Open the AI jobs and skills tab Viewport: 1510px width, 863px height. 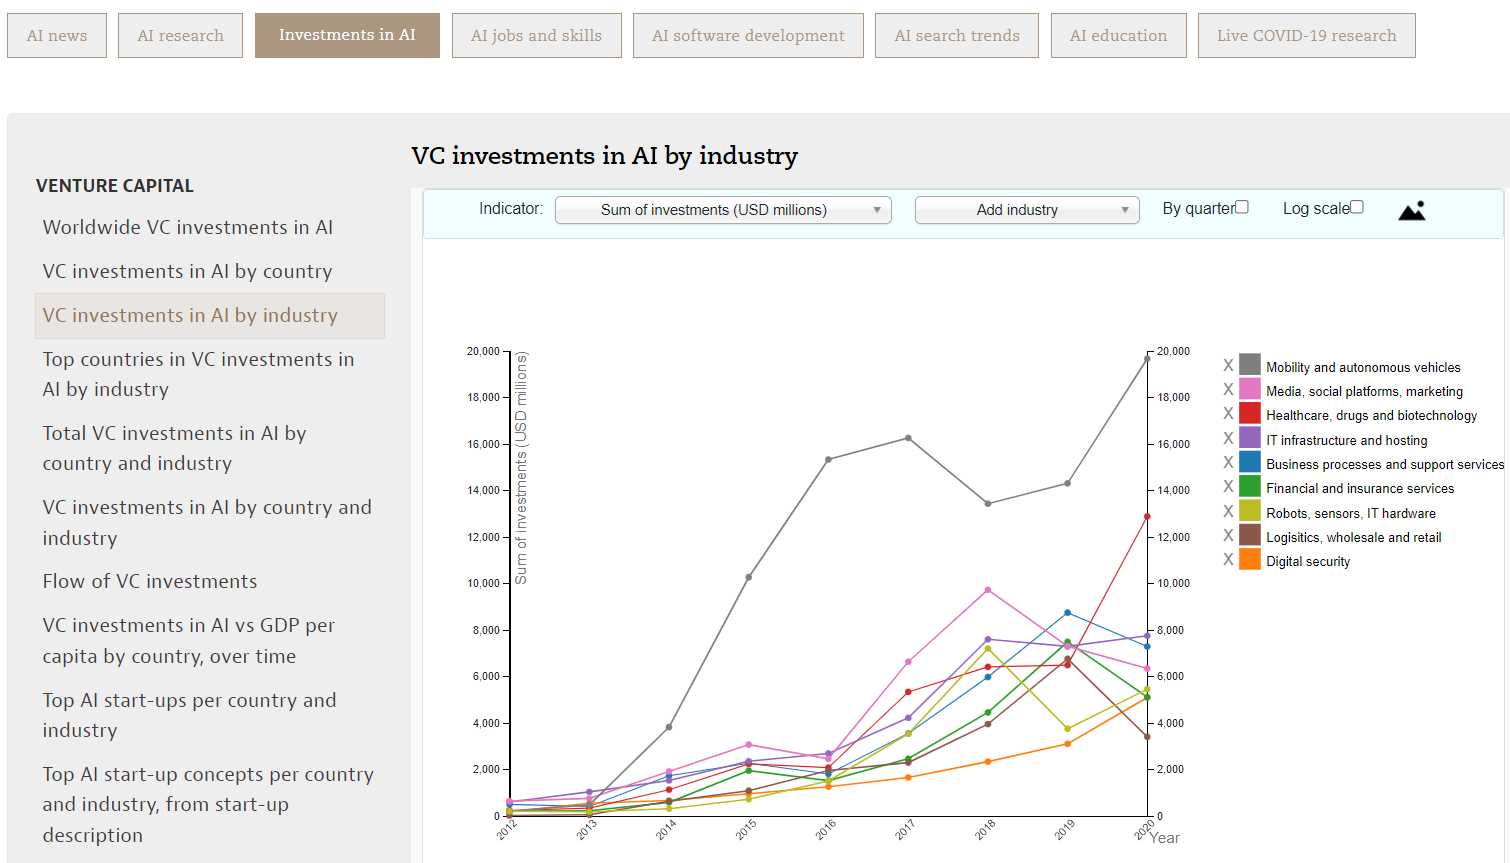(x=536, y=36)
